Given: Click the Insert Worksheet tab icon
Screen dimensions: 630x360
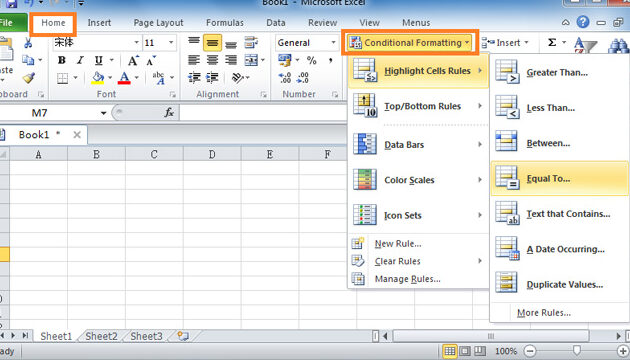Looking at the screenshot, I should click(183, 335).
